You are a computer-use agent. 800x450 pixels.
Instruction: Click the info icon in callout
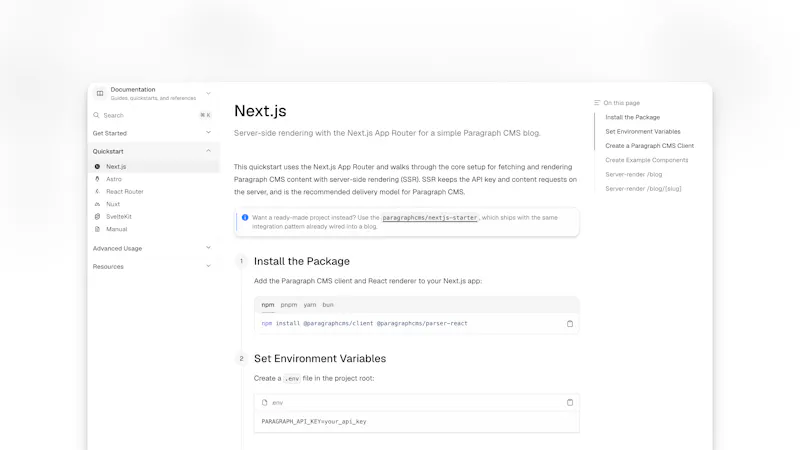[x=245, y=217]
